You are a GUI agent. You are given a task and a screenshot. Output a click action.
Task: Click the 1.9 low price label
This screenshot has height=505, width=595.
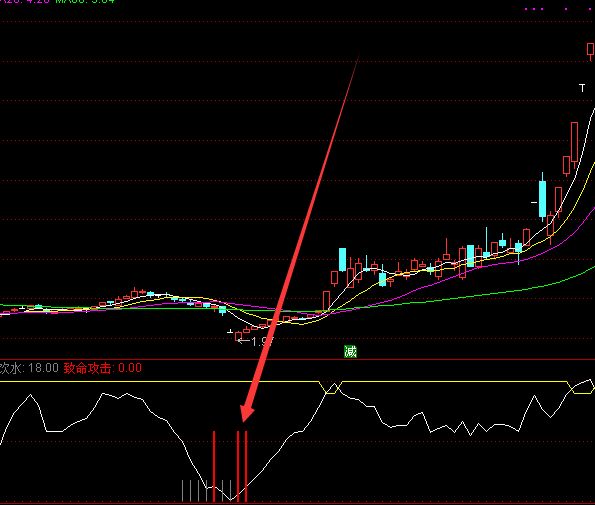click(255, 342)
